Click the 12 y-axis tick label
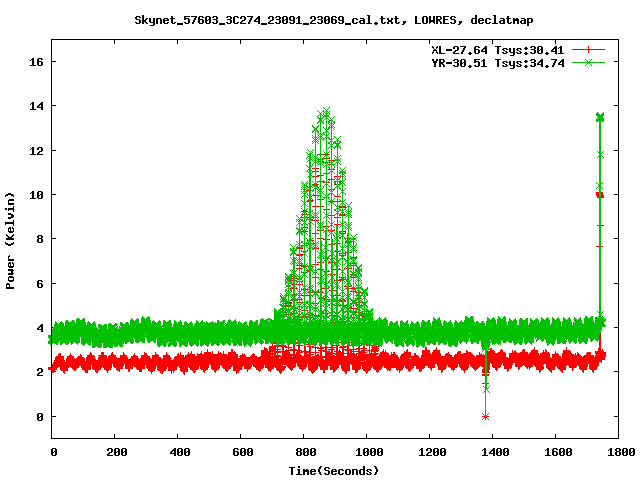This screenshot has height=480, width=640. click(x=37, y=150)
